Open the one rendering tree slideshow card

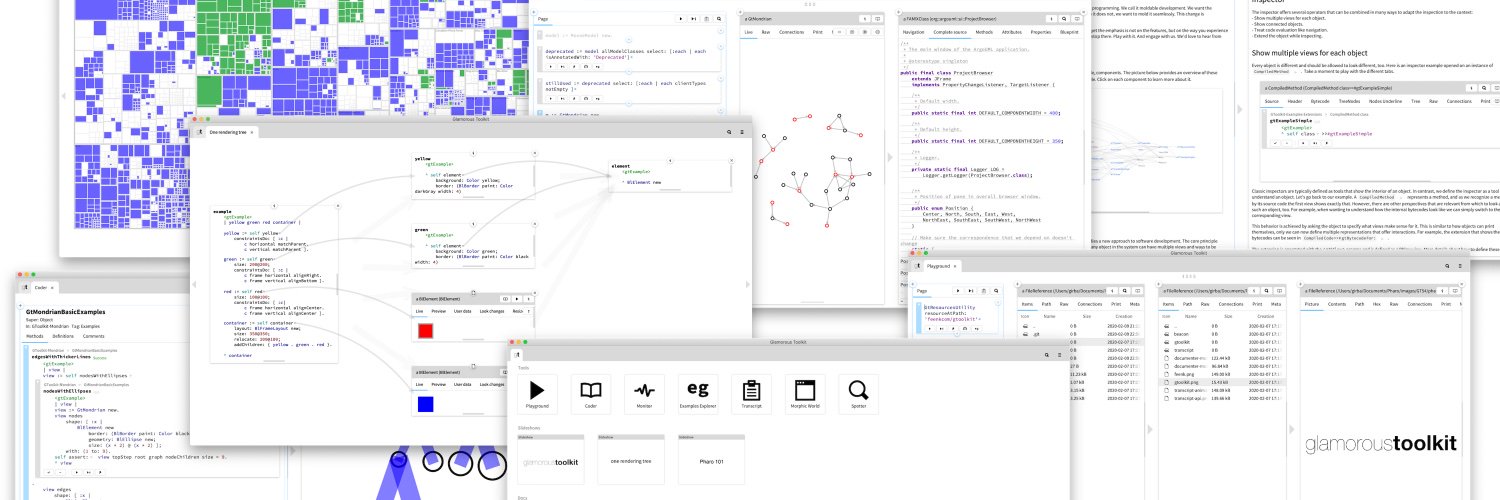(630, 459)
